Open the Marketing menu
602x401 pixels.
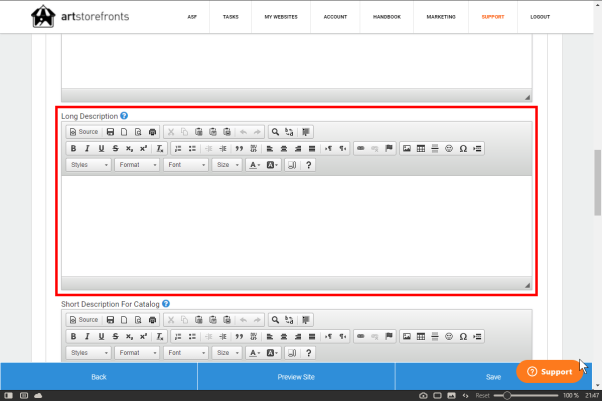440,17
